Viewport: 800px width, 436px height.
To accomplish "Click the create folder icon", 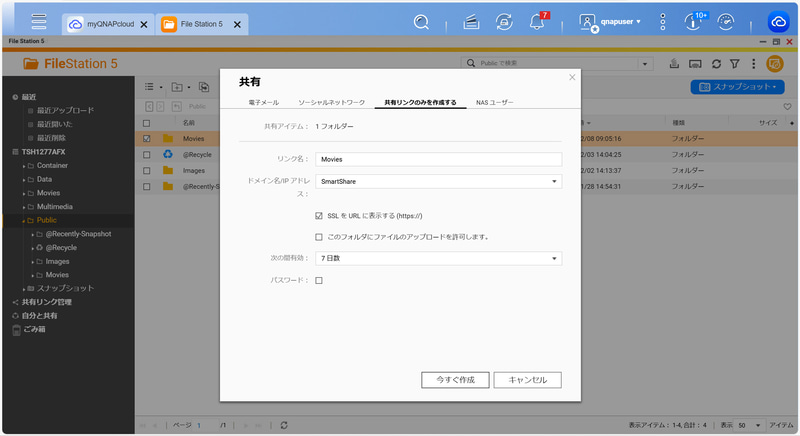I will click(177, 87).
